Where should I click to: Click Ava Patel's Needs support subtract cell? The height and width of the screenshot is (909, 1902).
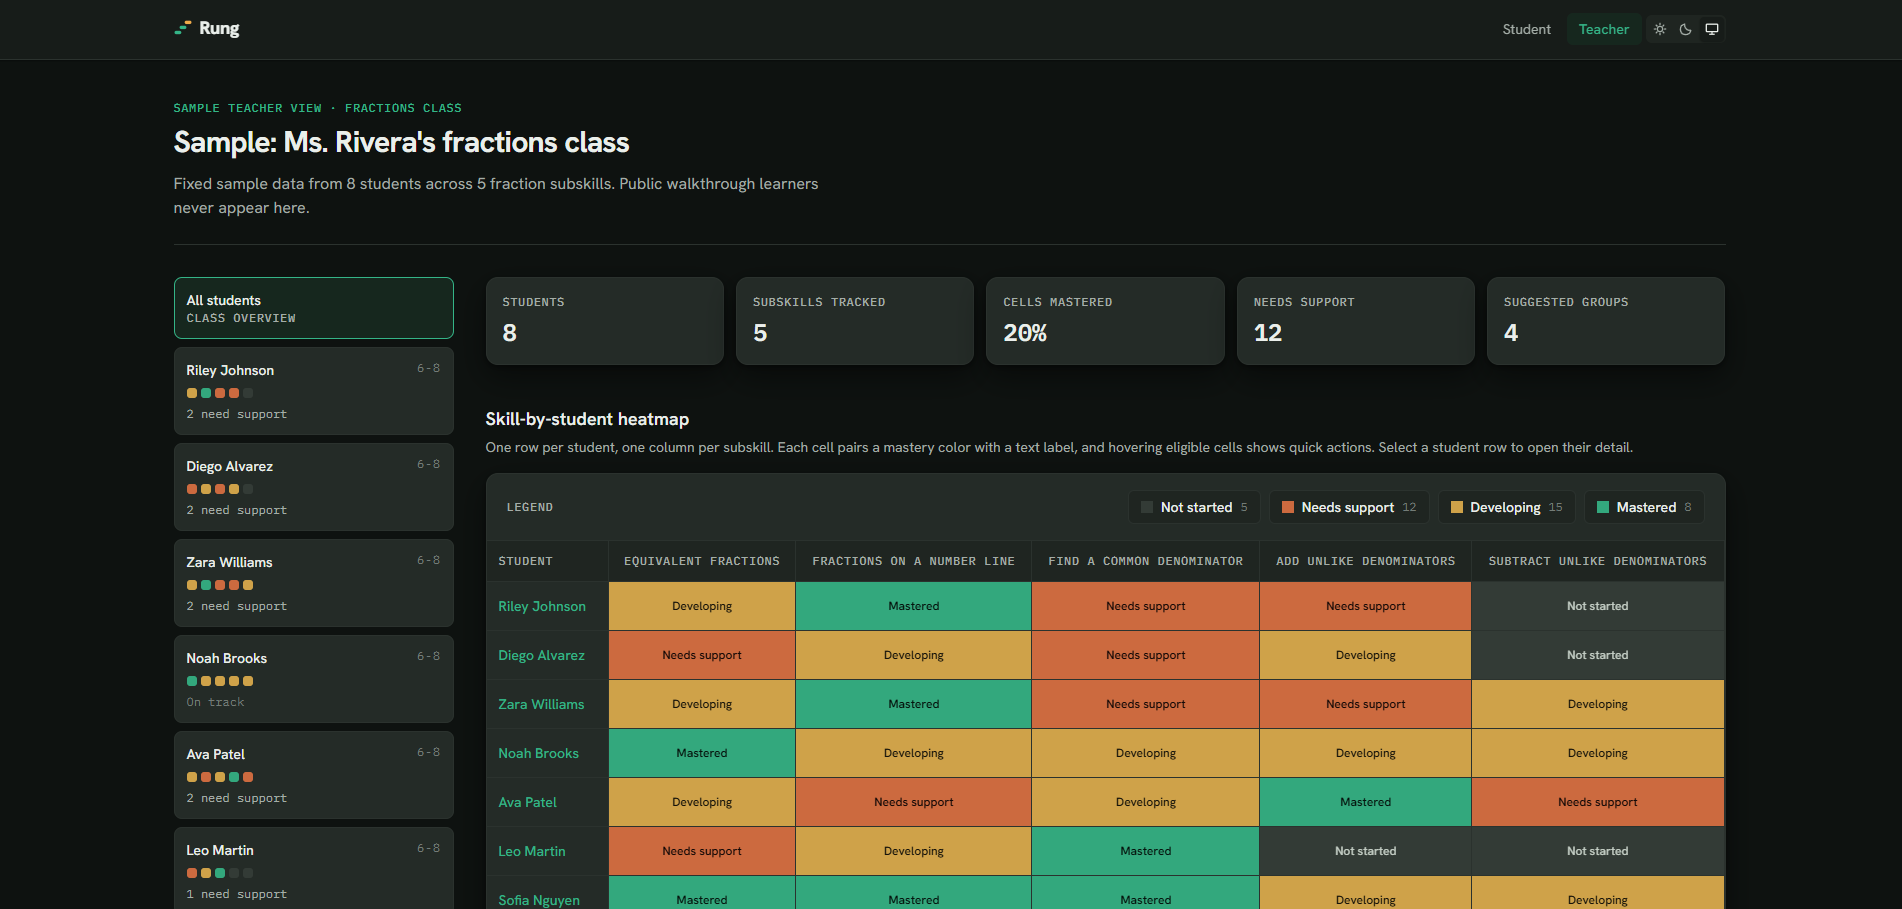(x=1597, y=802)
